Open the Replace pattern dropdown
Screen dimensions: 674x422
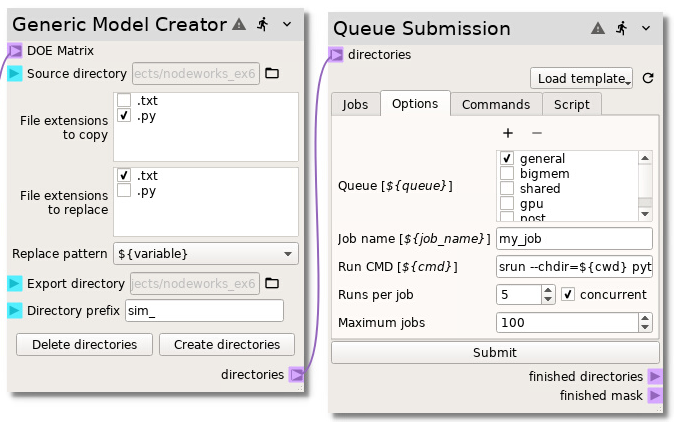coord(205,253)
